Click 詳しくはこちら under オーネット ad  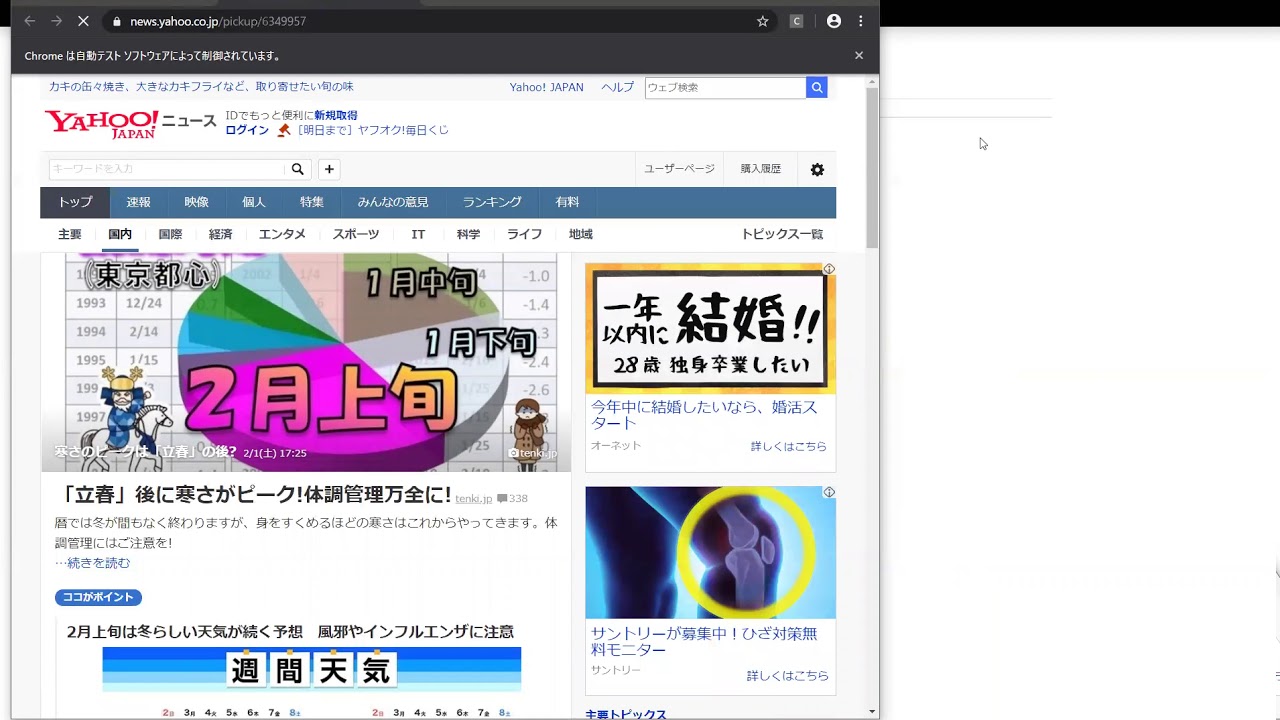(789, 446)
